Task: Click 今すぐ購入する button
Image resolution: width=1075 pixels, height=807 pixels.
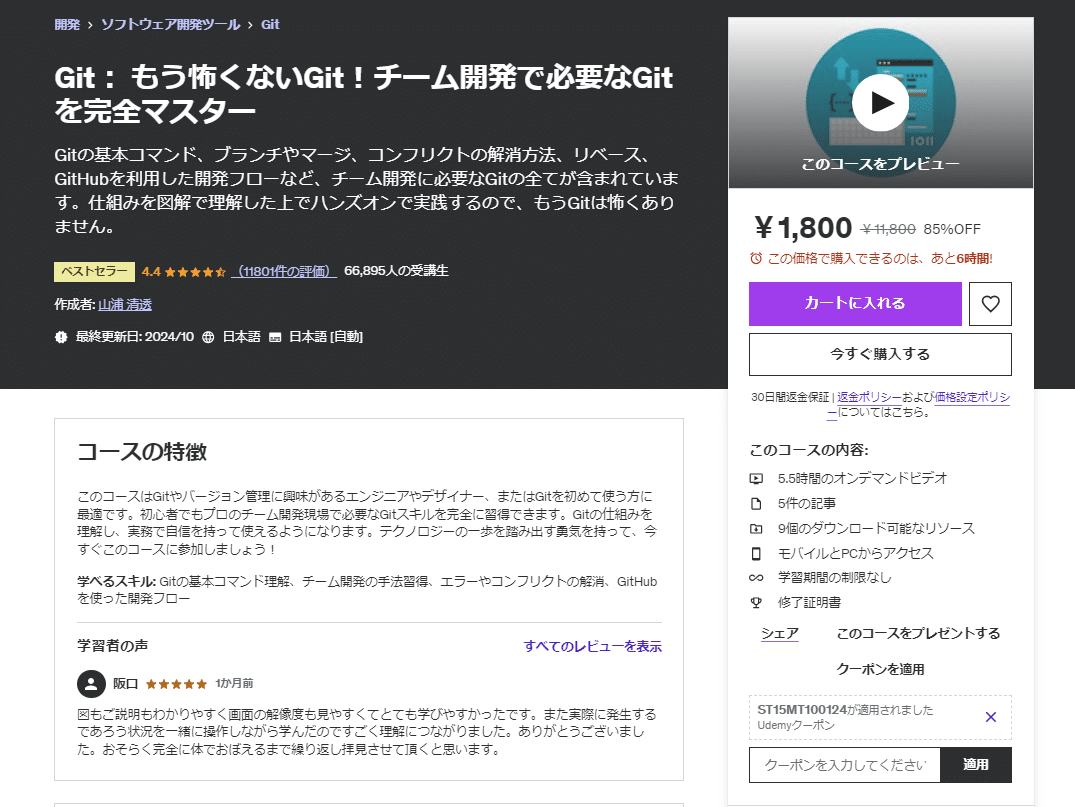Action: (880, 354)
